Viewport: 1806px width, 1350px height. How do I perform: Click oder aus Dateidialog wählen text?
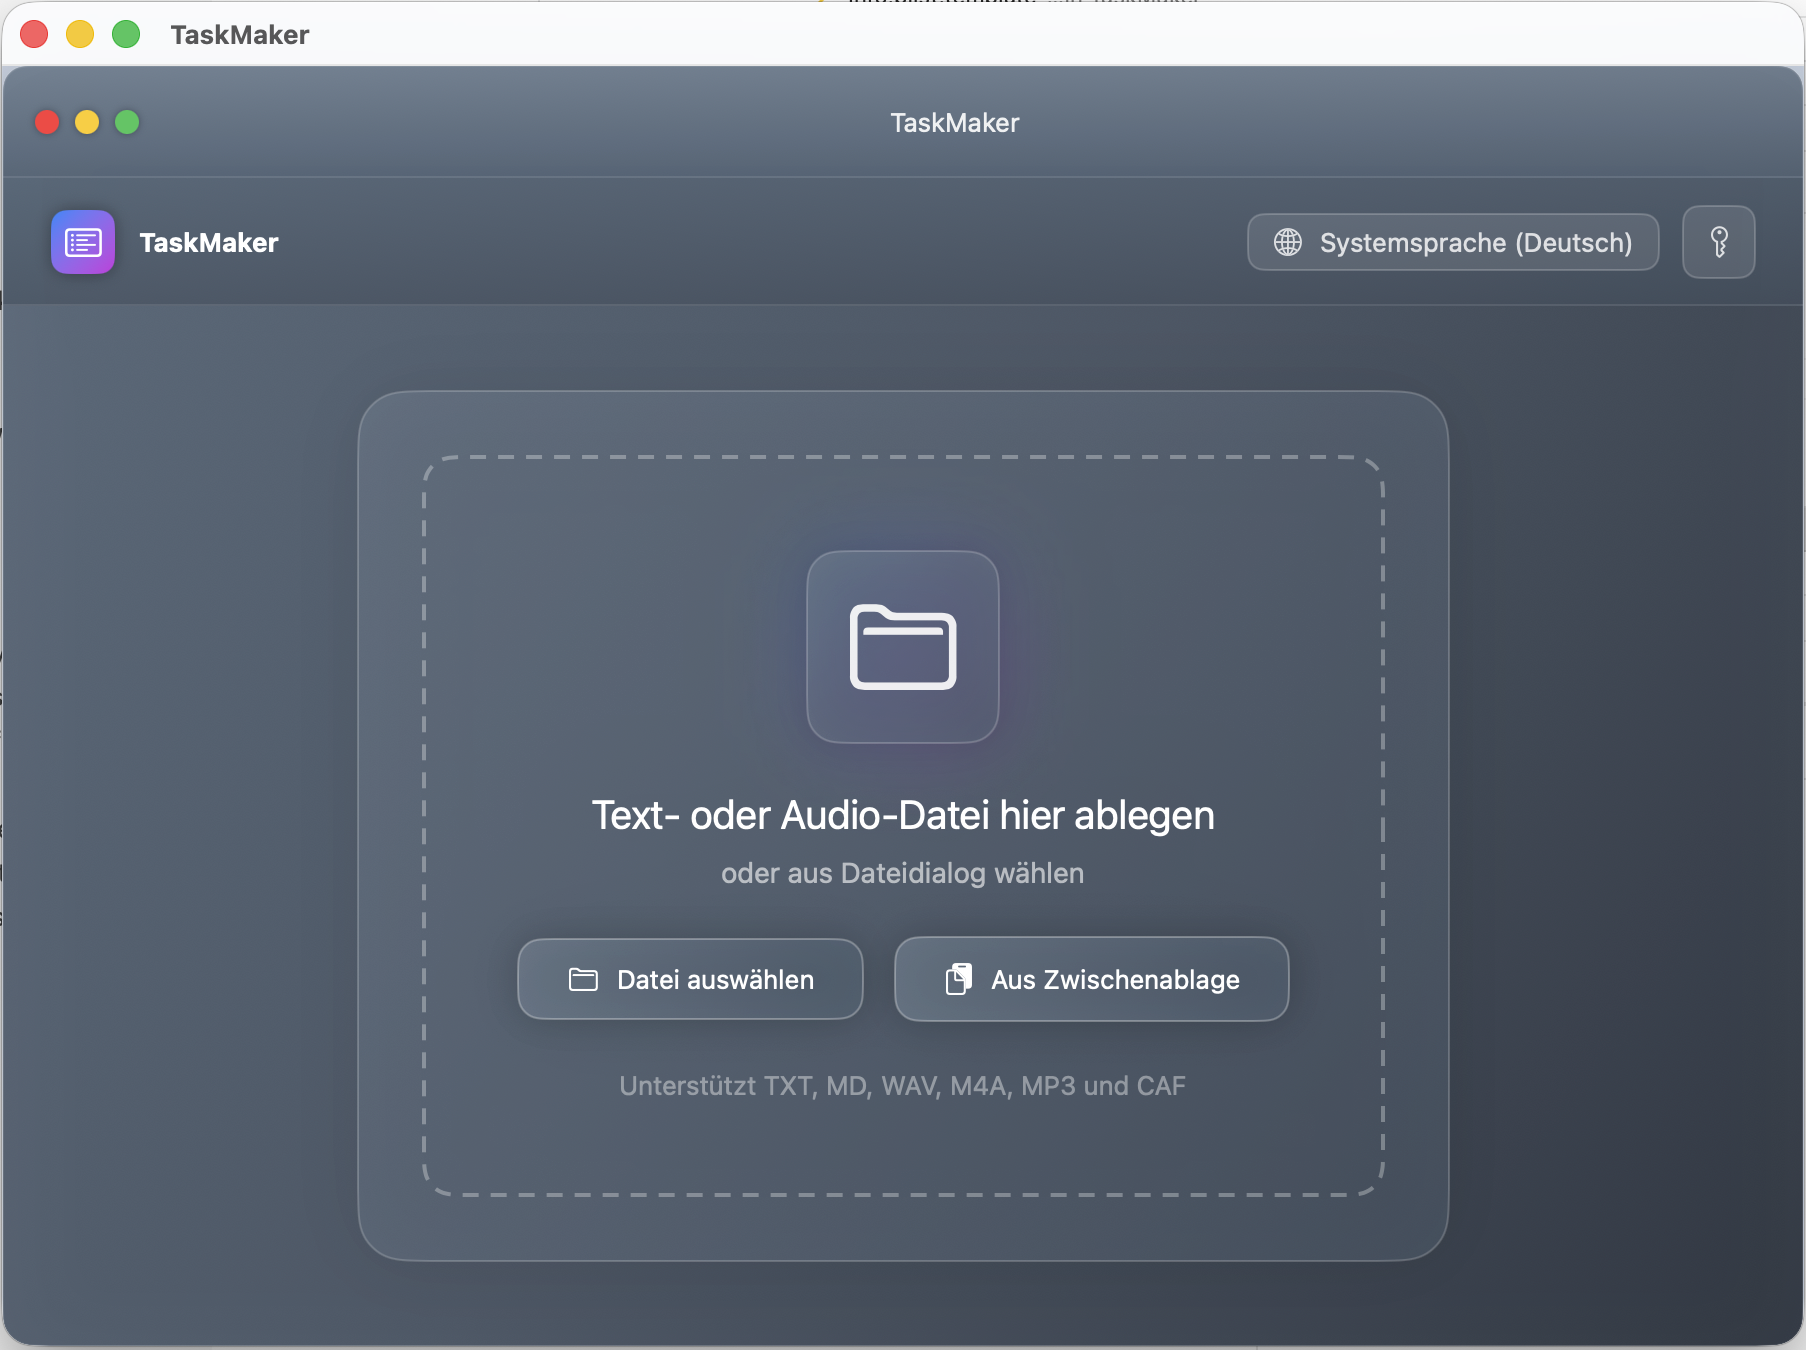tap(902, 873)
